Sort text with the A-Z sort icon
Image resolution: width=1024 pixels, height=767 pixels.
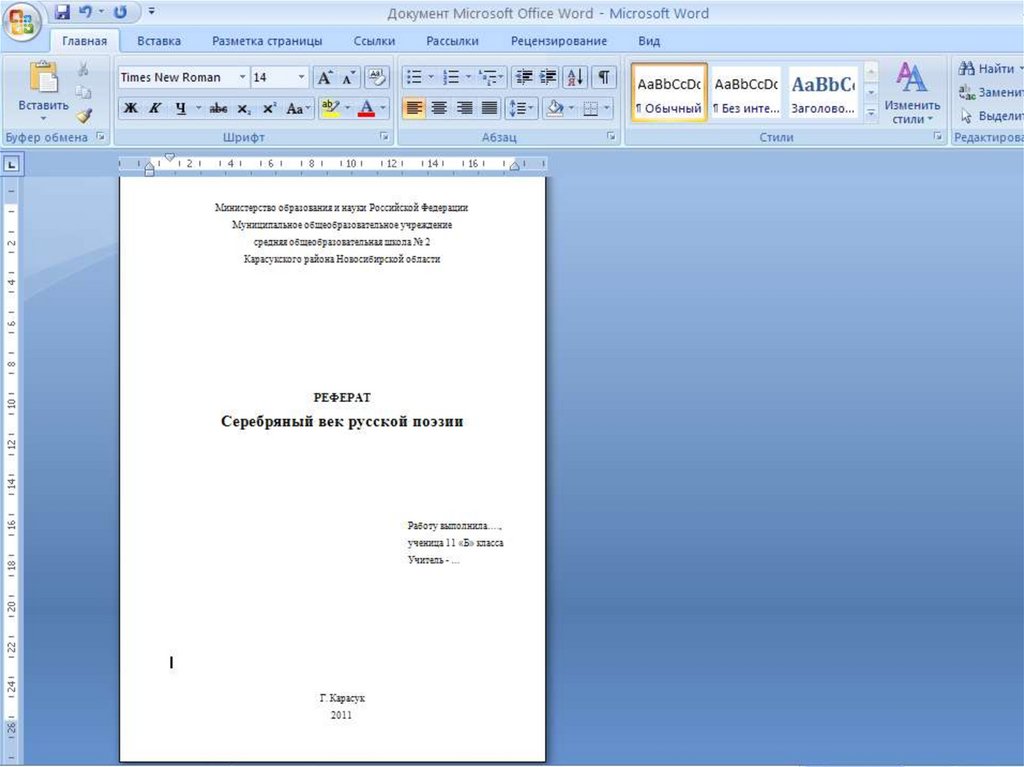pyautogui.click(x=576, y=77)
